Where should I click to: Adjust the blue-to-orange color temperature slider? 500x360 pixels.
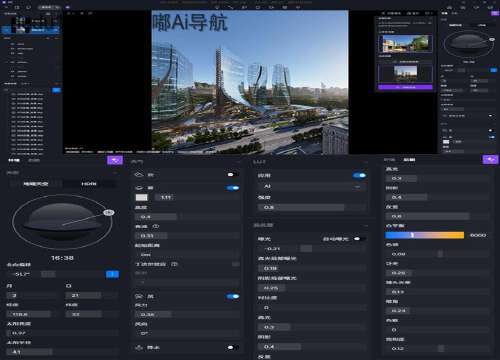[x=424, y=235]
